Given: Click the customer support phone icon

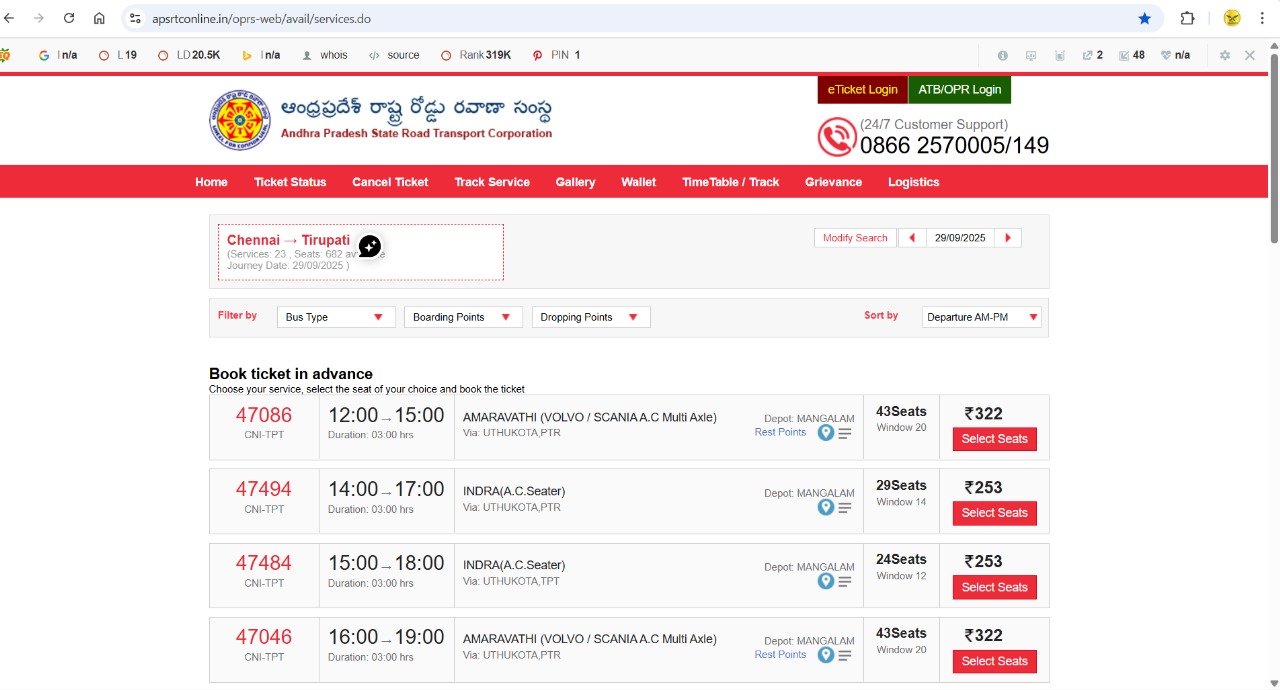Looking at the screenshot, I should pyautogui.click(x=838, y=136).
